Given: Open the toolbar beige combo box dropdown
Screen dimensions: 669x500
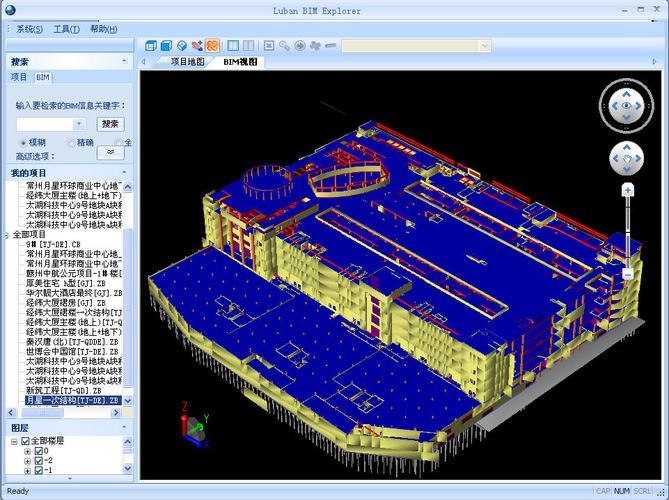Looking at the screenshot, I should (484, 46).
